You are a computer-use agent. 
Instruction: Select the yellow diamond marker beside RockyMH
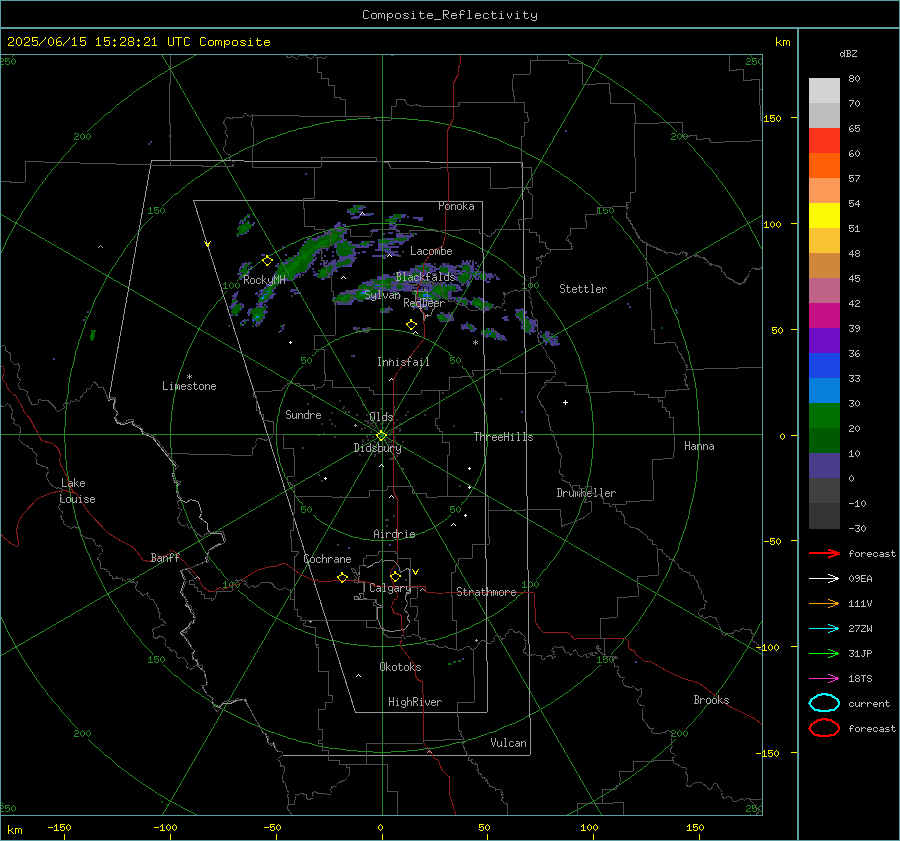(x=267, y=261)
